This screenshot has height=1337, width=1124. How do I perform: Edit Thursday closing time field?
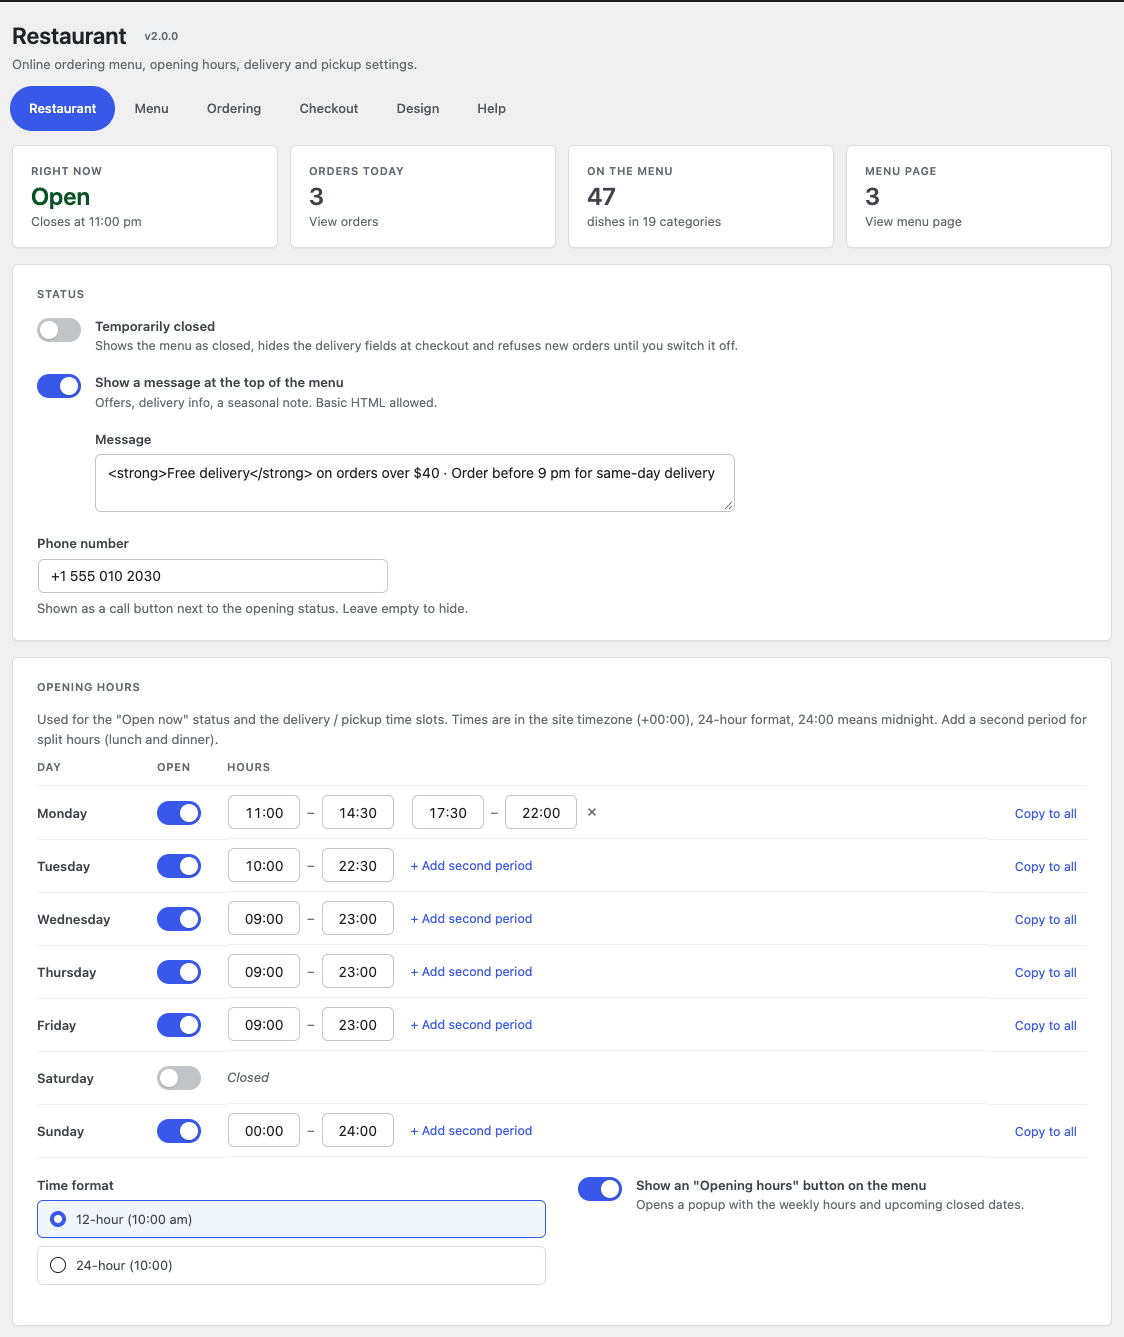[358, 972]
